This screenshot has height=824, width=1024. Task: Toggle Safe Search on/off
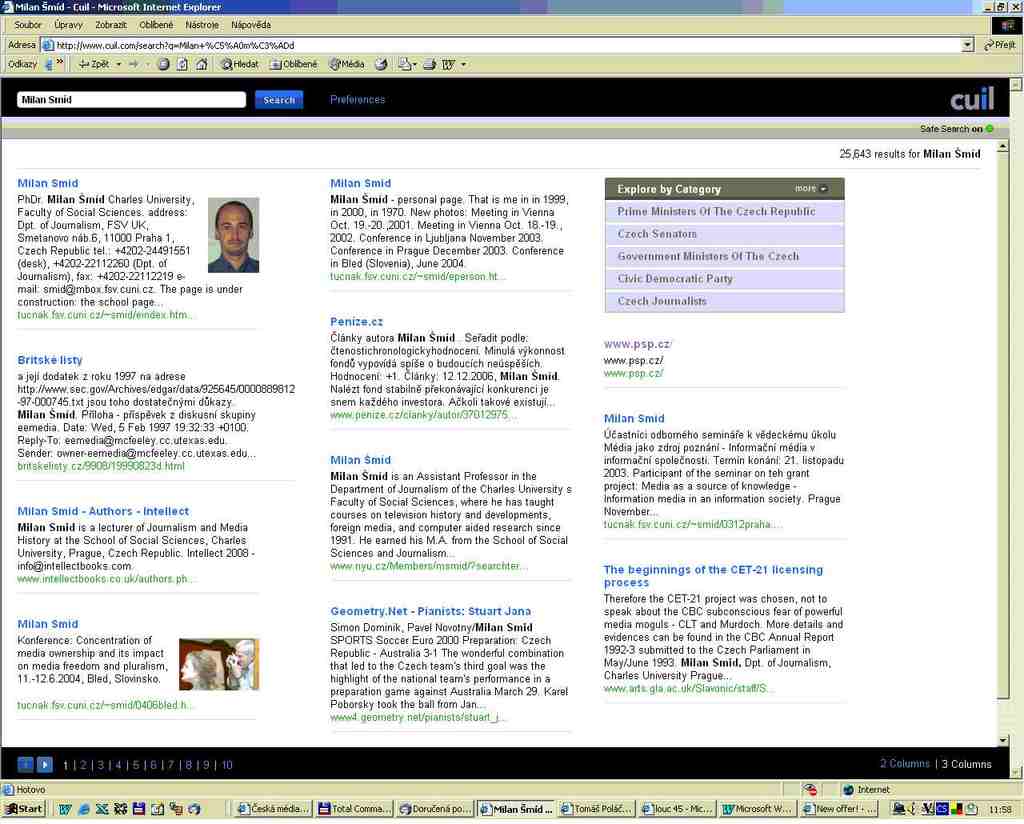(x=956, y=129)
